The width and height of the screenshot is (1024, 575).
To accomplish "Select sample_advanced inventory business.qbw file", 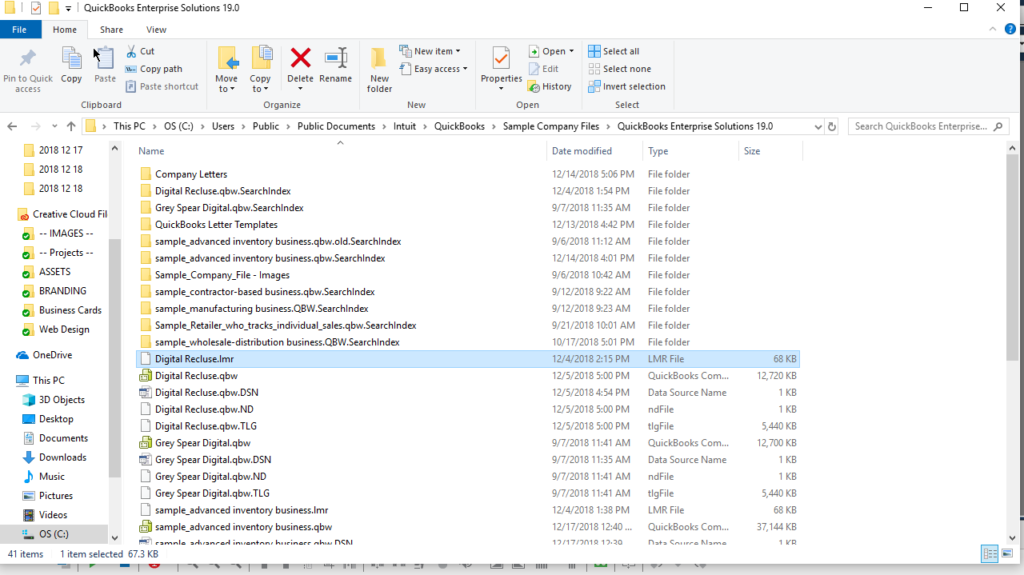I will point(236,527).
